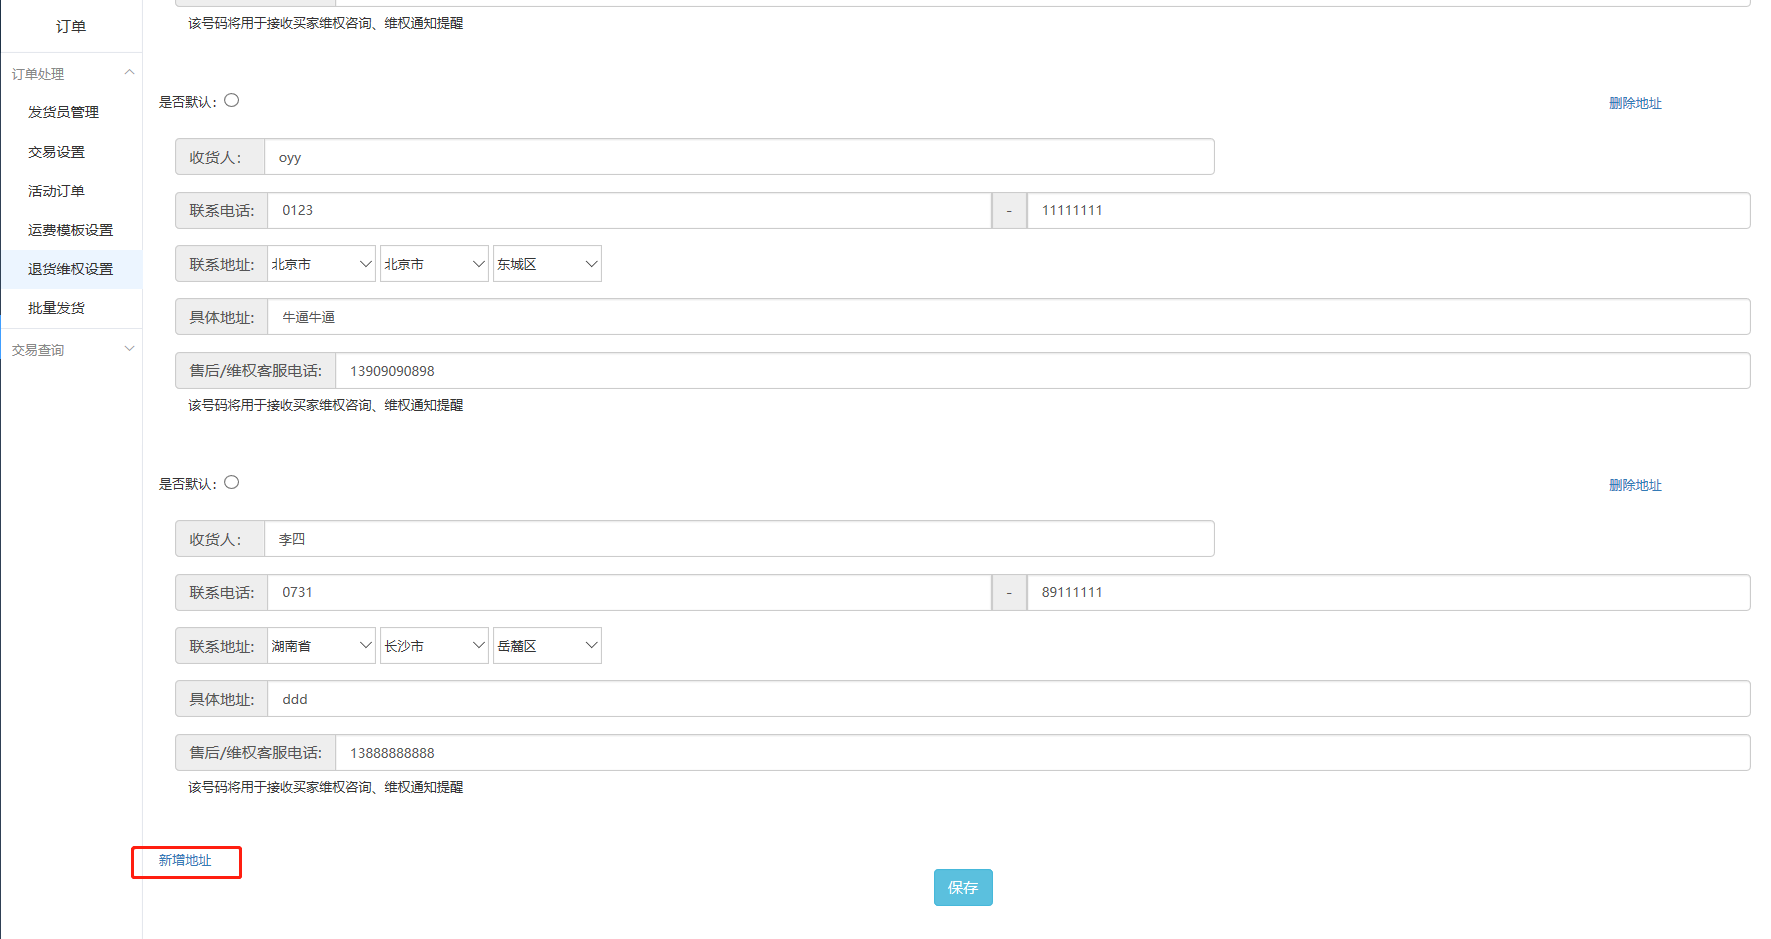1771x939 pixels.
Task: Focus the service phone field containing 13909090898
Action: pyautogui.click(x=1043, y=371)
